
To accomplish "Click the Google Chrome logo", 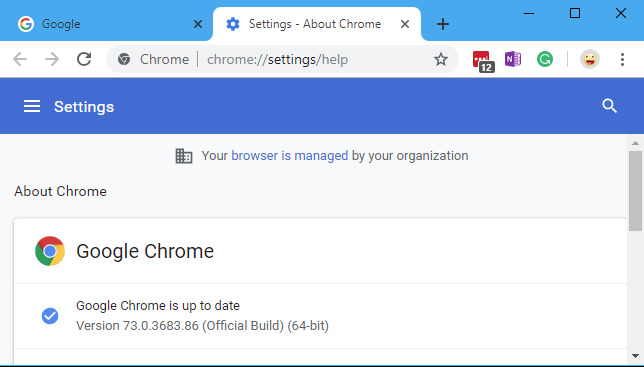I will click(x=50, y=251).
